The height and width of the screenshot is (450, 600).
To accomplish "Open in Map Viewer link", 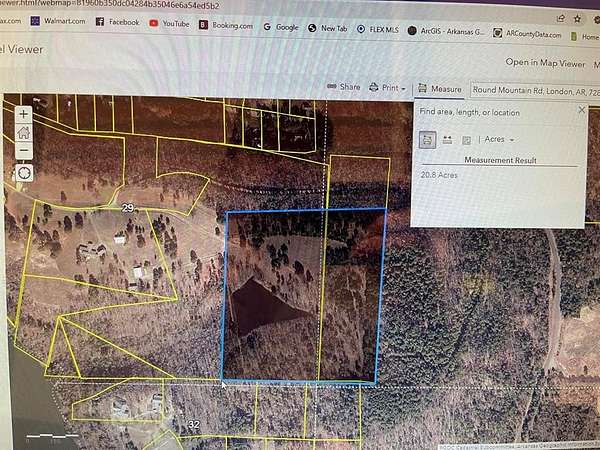I will tap(545, 62).
